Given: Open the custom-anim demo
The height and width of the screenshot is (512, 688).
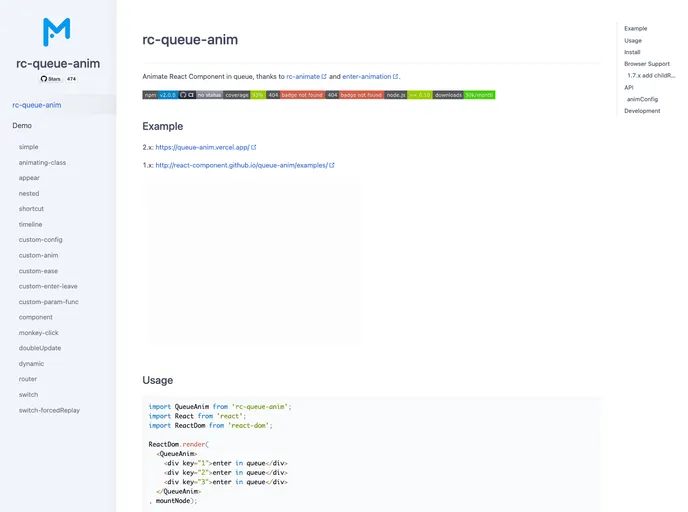Looking at the screenshot, I should click(x=38, y=255).
